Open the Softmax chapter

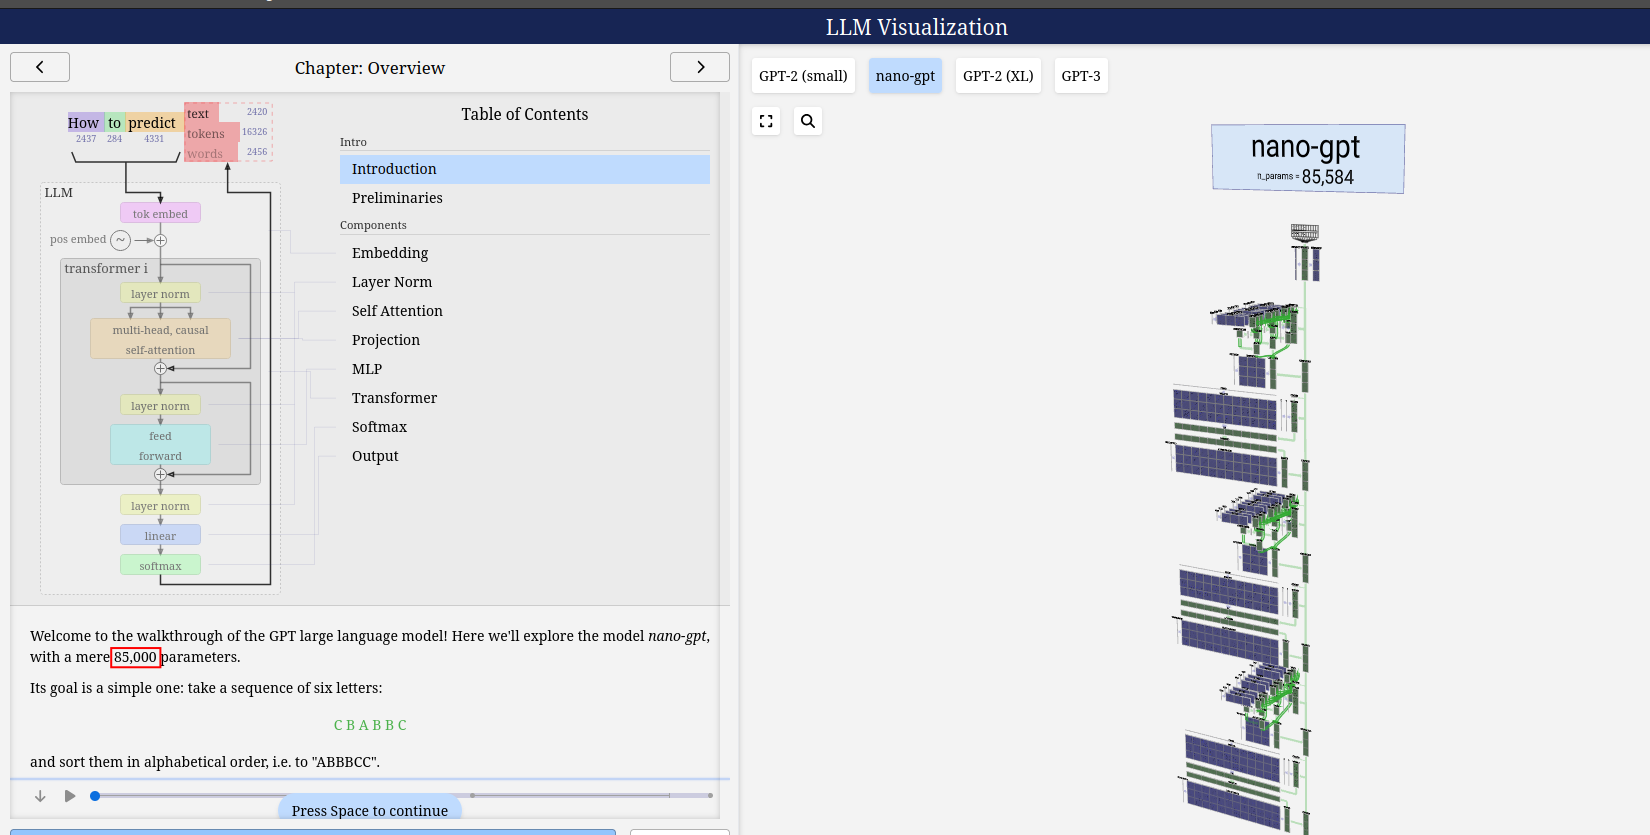pyautogui.click(x=525, y=427)
